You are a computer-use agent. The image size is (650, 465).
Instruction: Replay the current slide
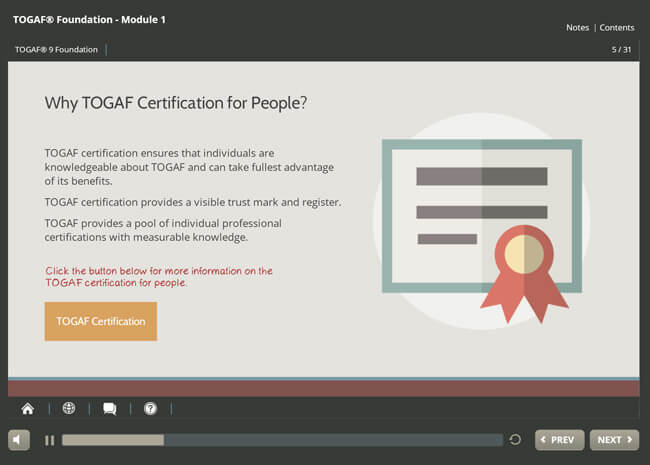(x=515, y=439)
